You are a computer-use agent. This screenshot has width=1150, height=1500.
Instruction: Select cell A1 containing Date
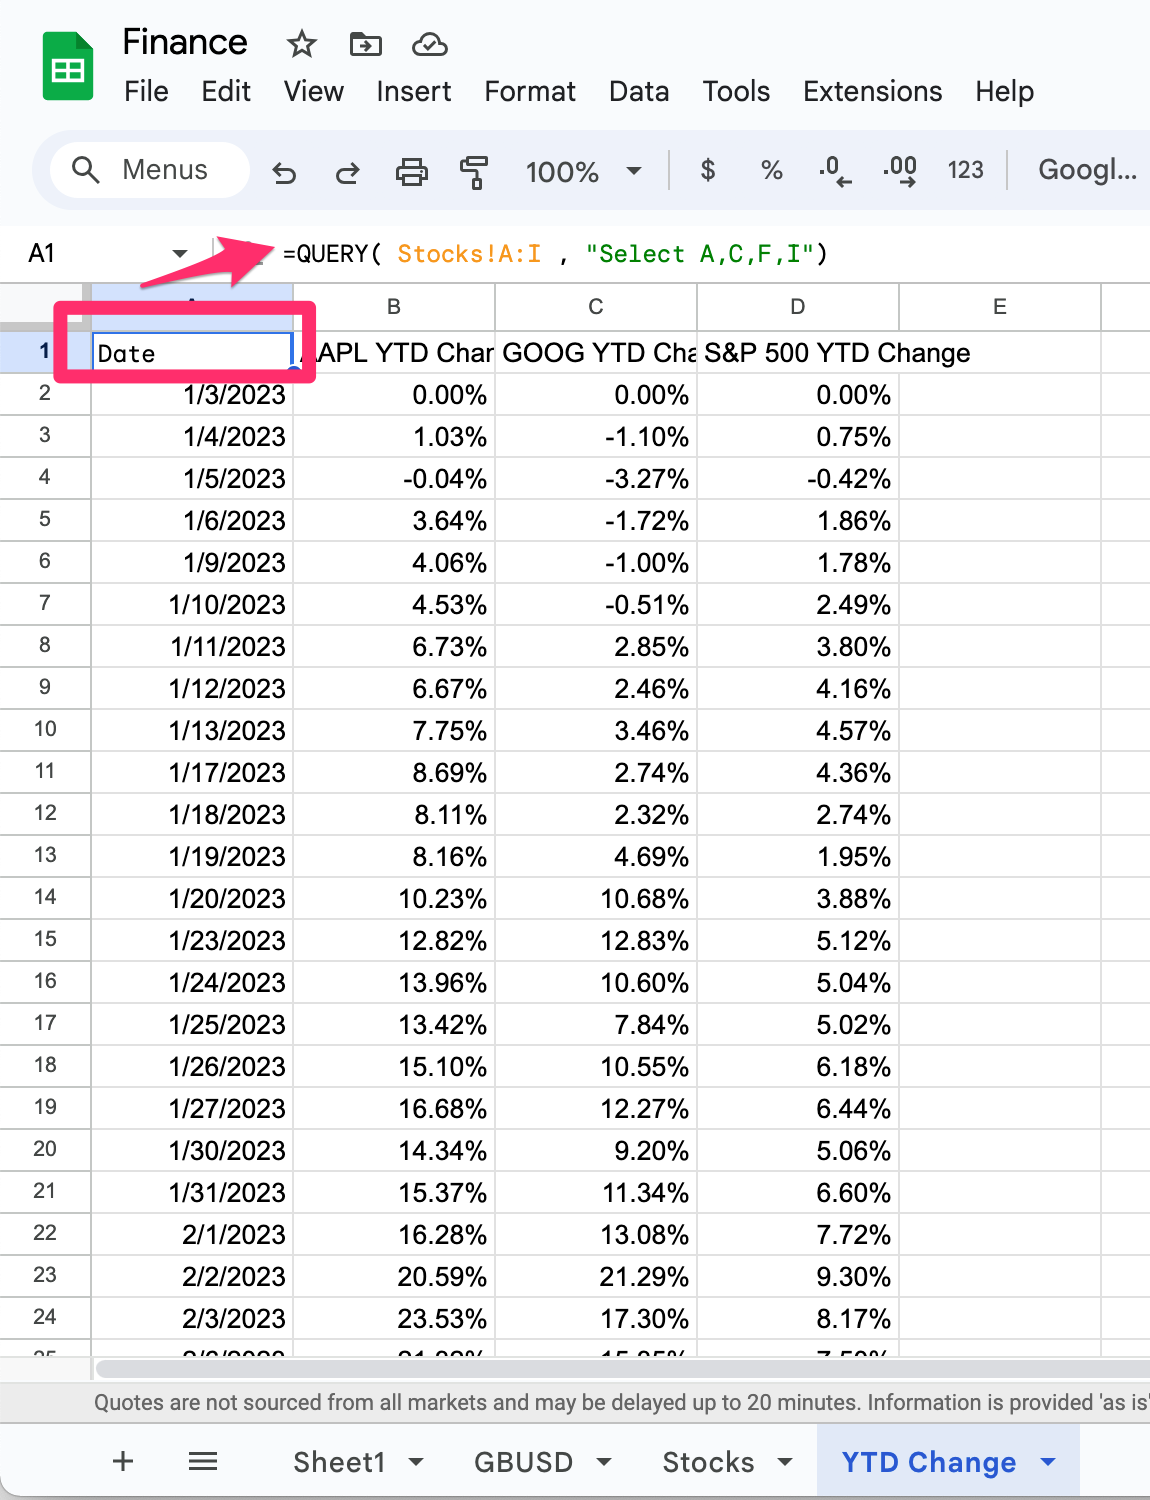(192, 353)
